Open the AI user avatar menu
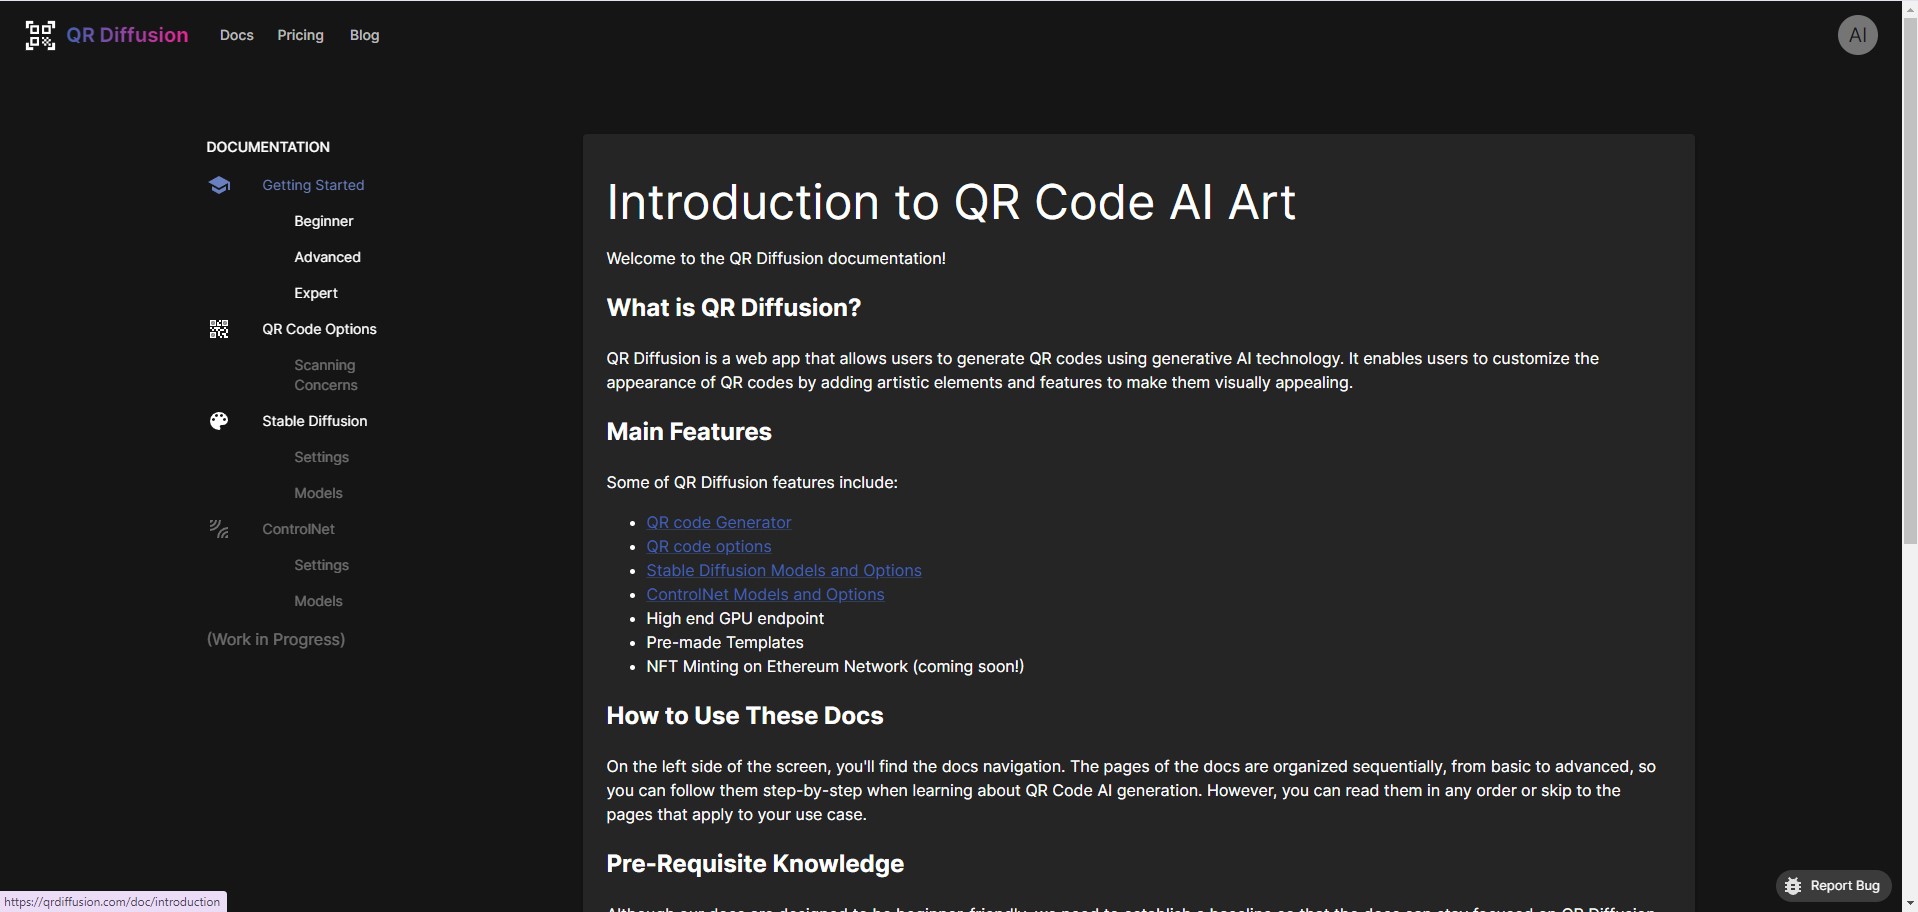The width and height of the screenshot is (1918, 912). (1857, 35)
